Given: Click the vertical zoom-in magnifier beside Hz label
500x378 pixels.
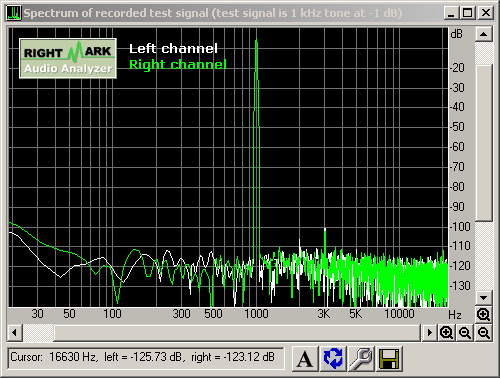Looking at the screenshot, I should coord(483,314).
